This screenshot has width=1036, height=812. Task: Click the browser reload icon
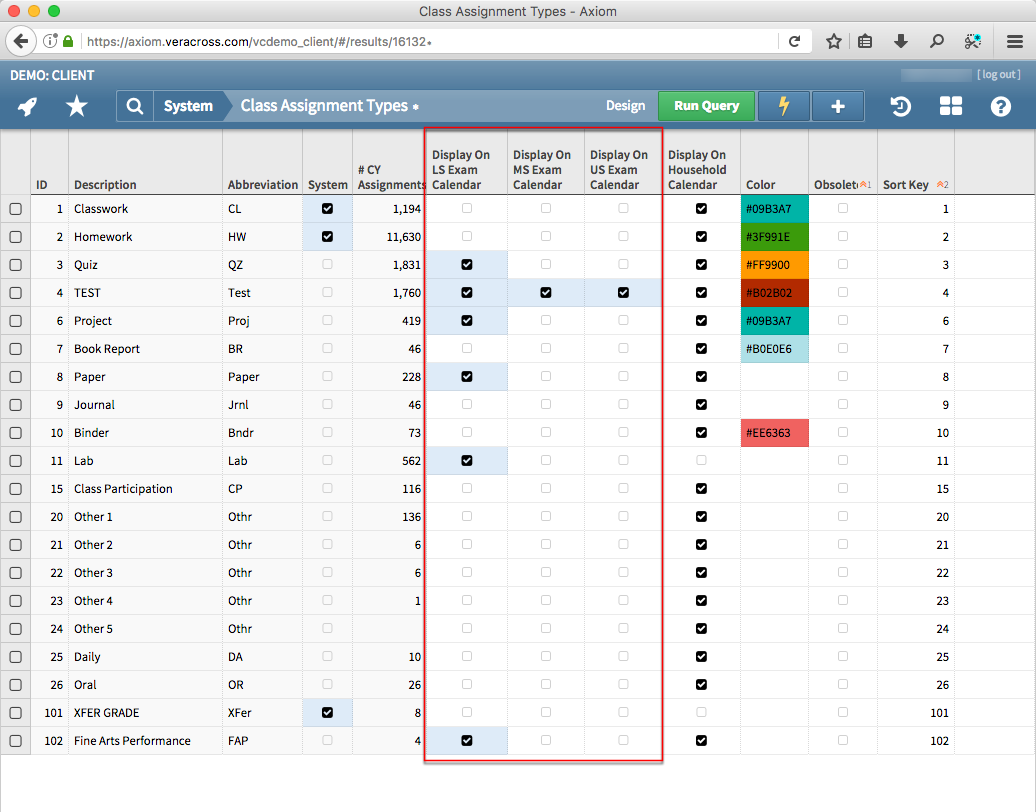click(x=795, y=42)
